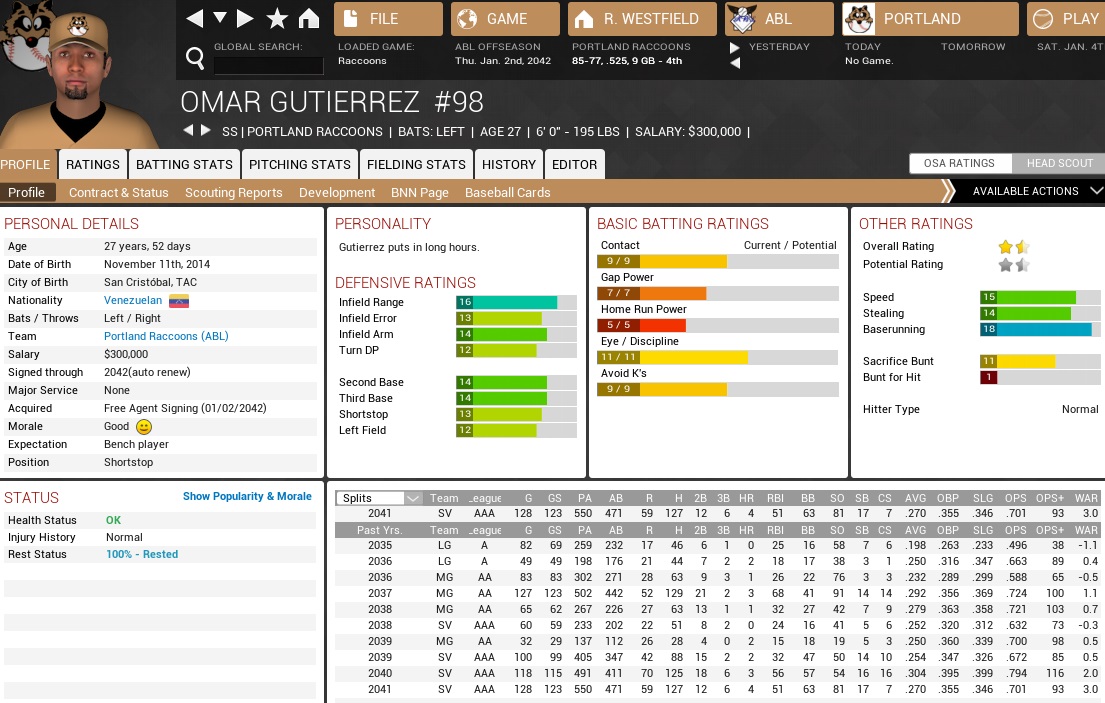
Task: Select the 2040 SV AAA stats row
Action: [x=717, y=673]
